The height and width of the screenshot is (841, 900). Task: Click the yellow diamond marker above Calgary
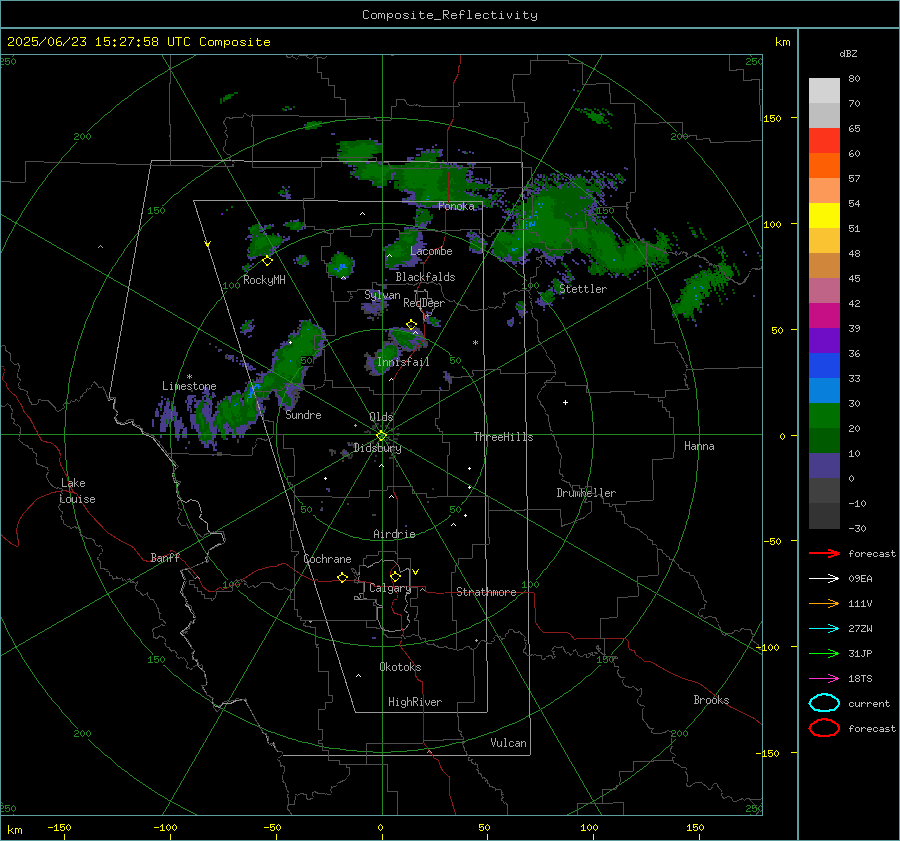pyautogui.click(x=395, y=576)
